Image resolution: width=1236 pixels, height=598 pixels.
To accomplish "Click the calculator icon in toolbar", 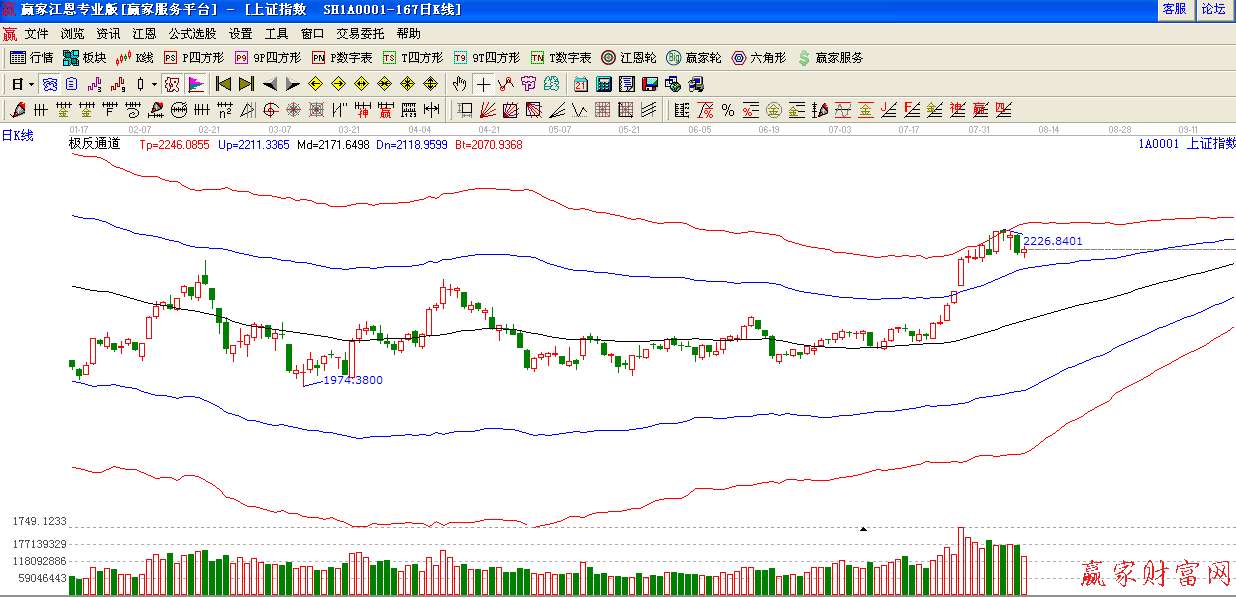I will pyautogui.click(x=604, y=84).
